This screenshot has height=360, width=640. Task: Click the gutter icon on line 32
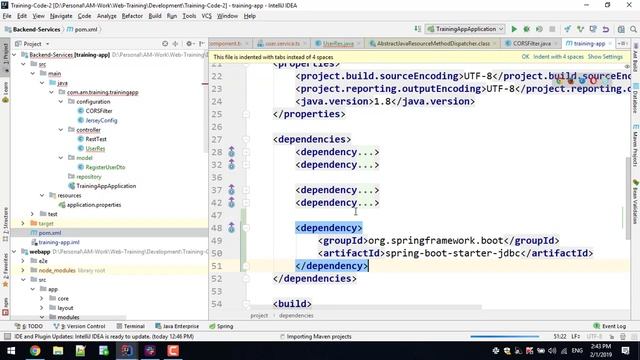click(231, 164)
